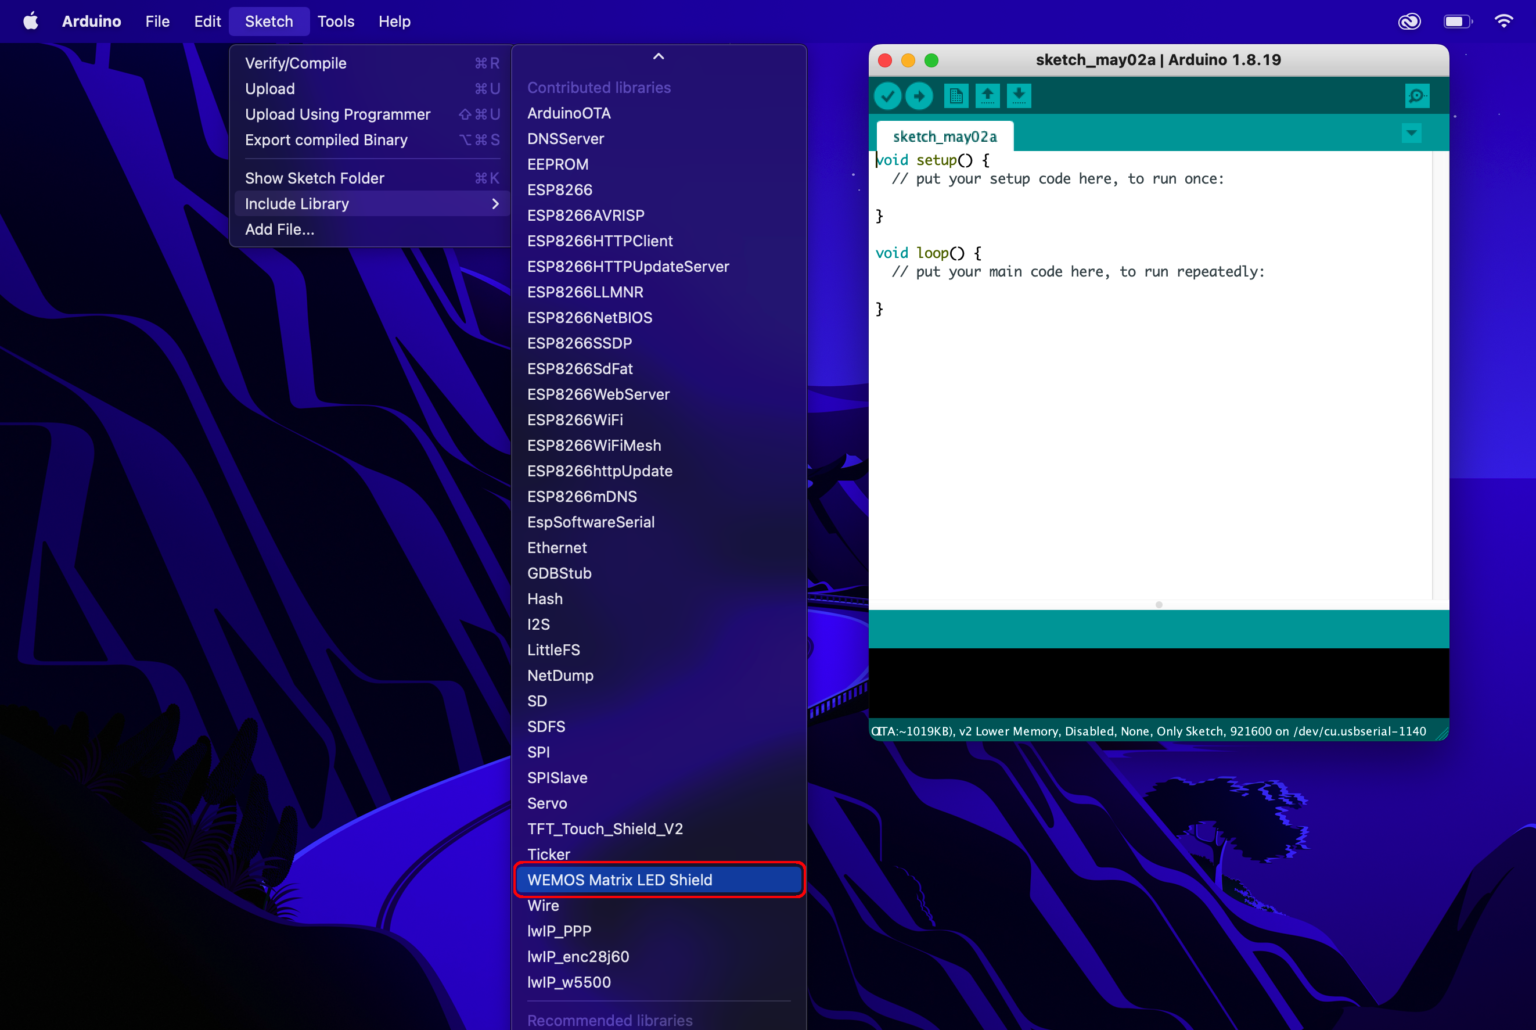Image resolution: width=1536 pixels, height=1030 pixels.
Task: Select the ESP8266WiFi library
Action: coord(575,420)
